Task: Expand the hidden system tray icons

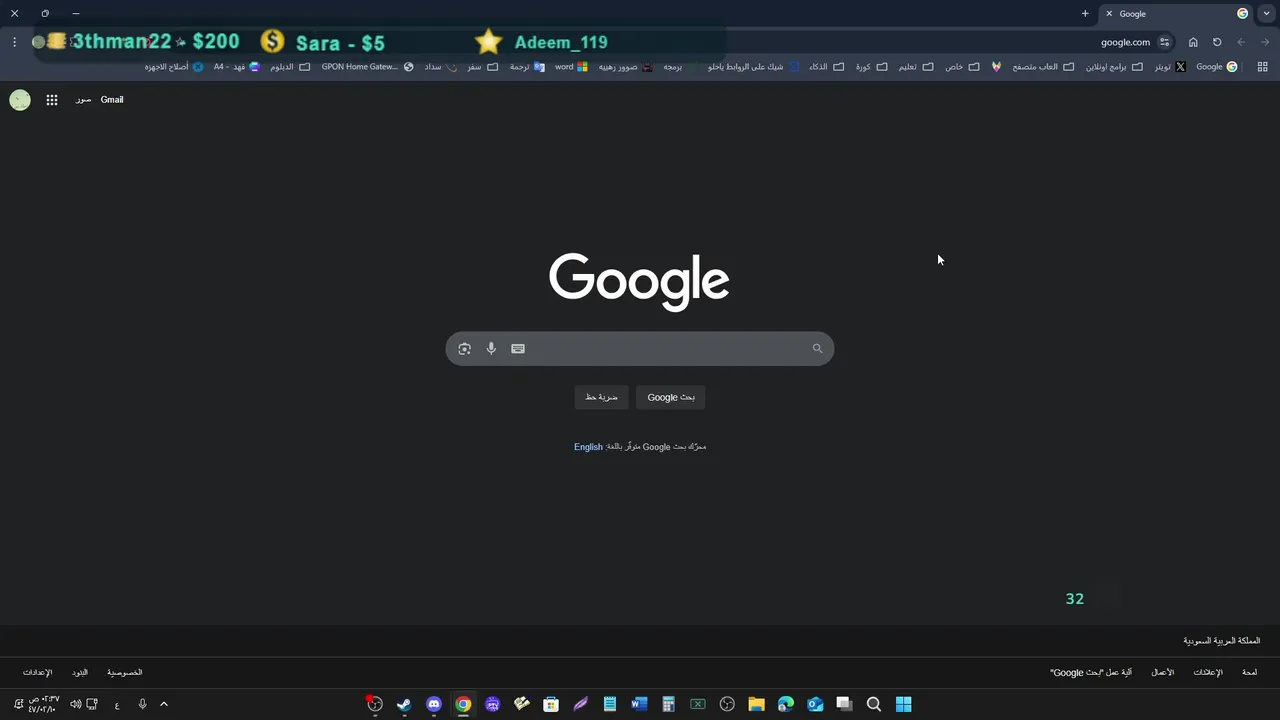Action: click(164, 704)
